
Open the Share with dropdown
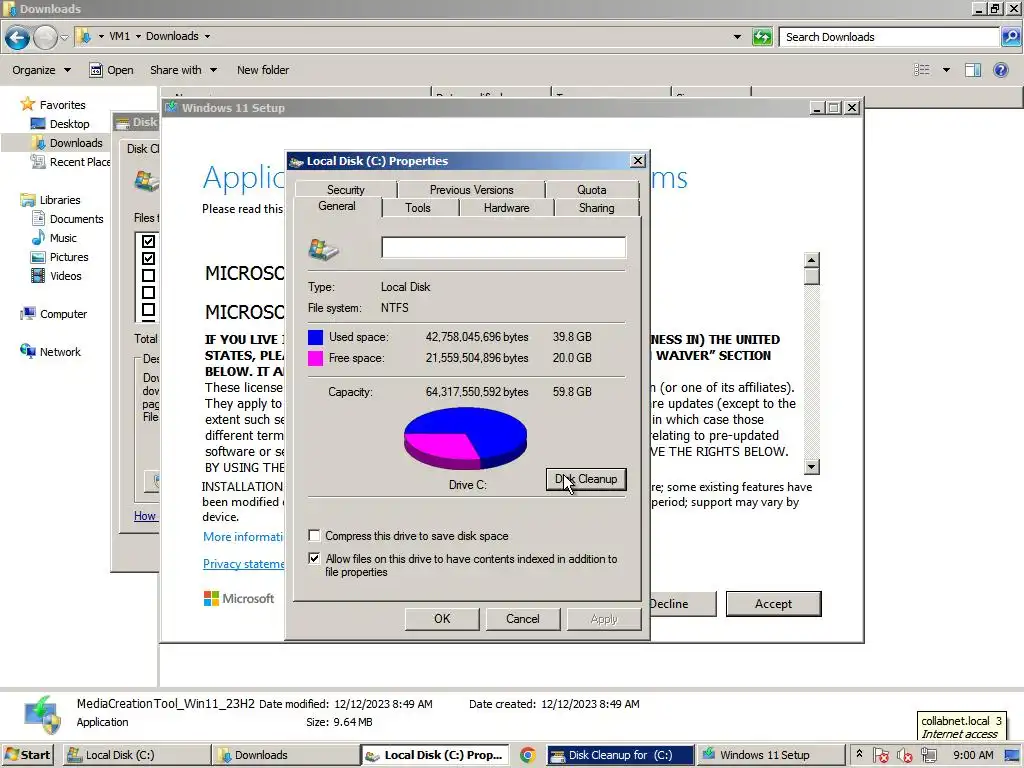pyautogui.click(x=183, y=70)
